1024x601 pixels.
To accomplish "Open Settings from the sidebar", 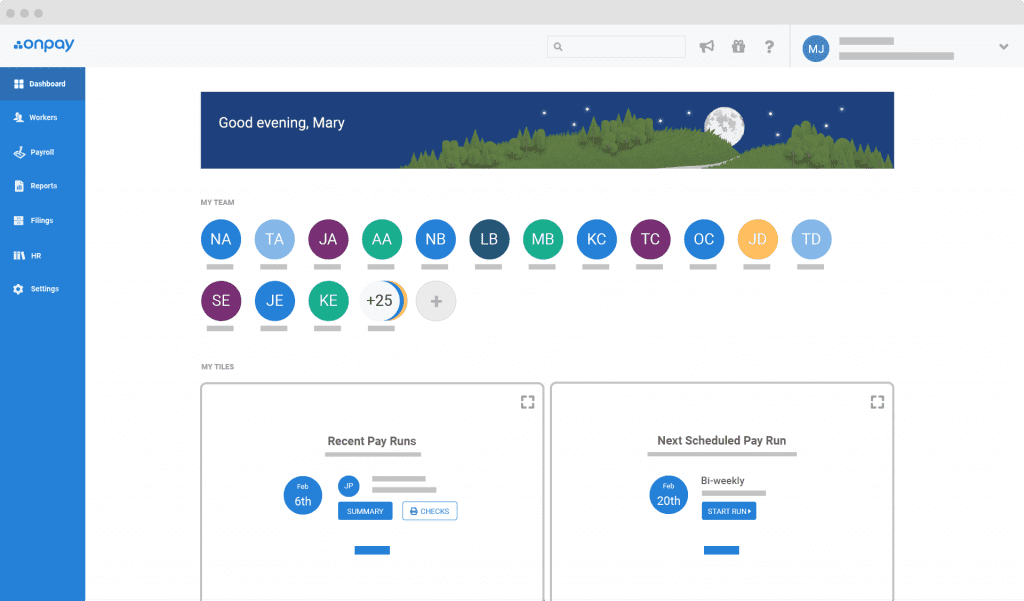I will pos(42,289).
